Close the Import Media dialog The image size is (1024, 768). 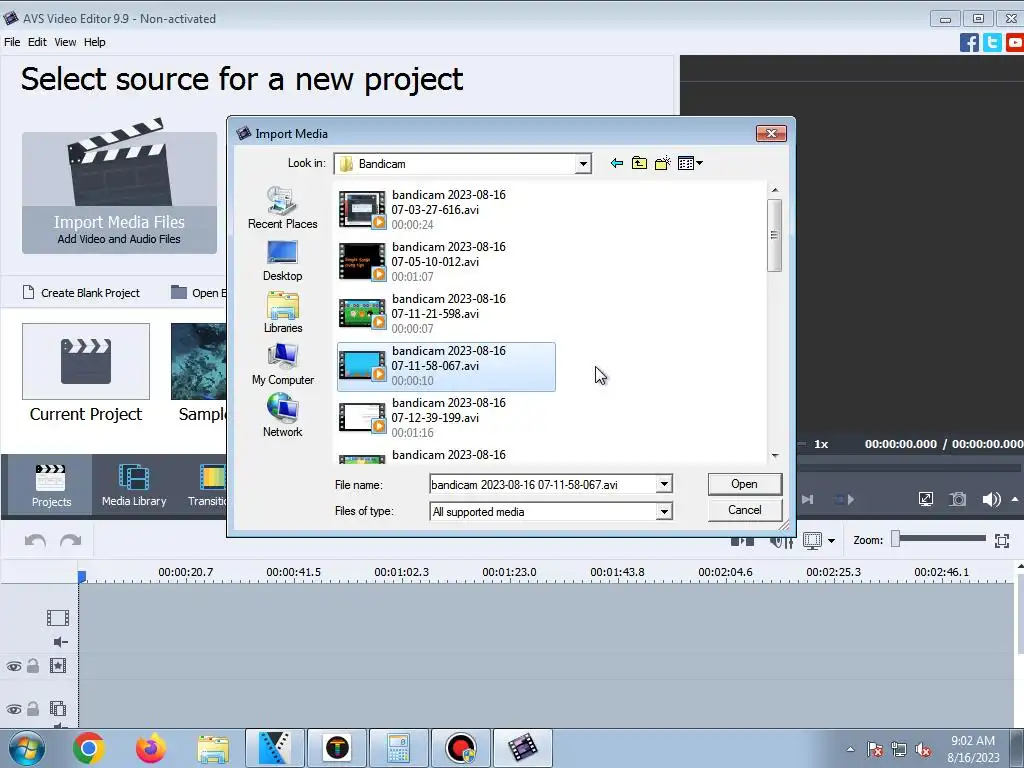click(771, 133)
